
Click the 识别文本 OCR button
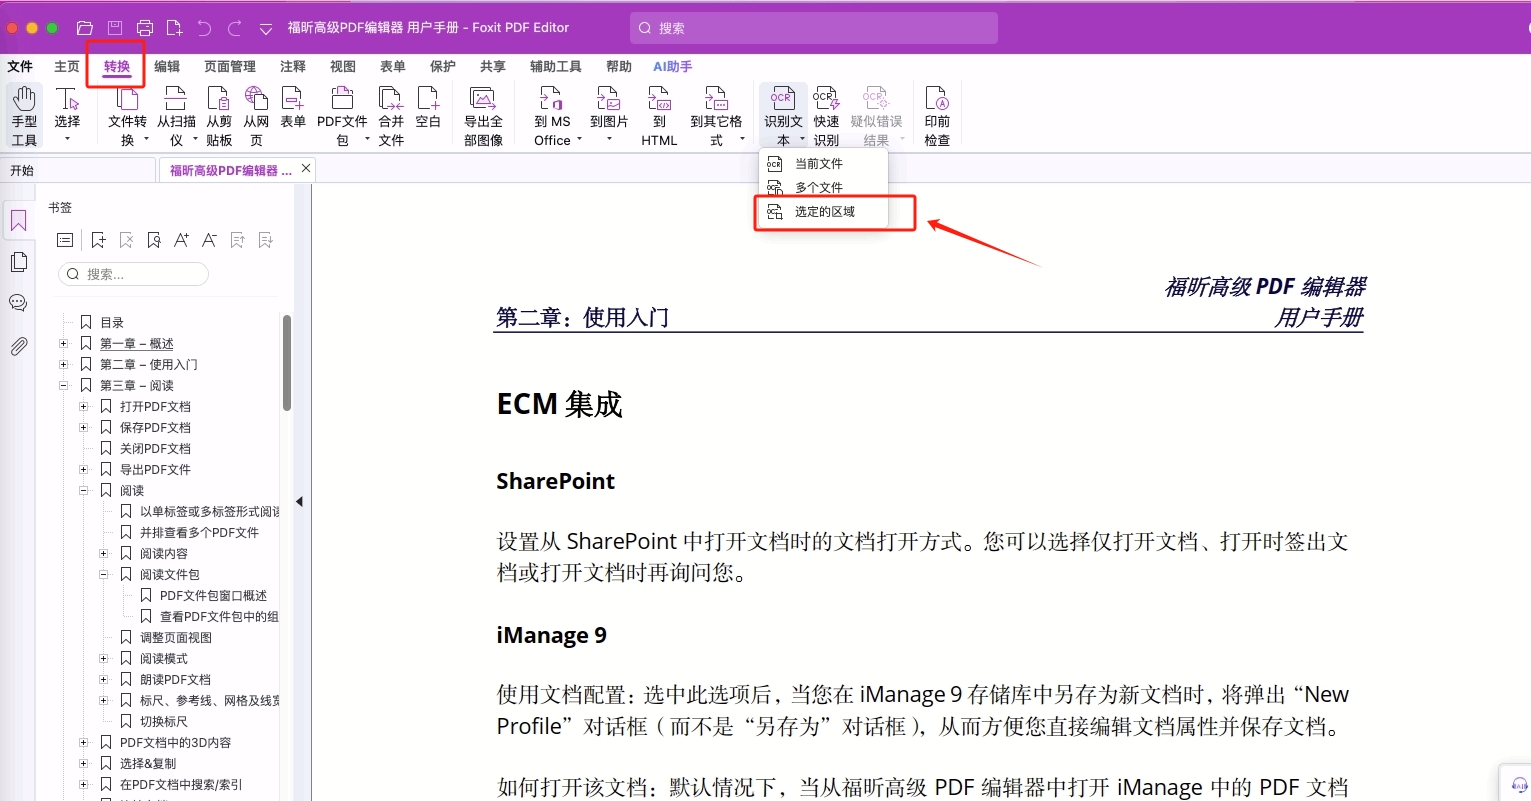[783, 116]
